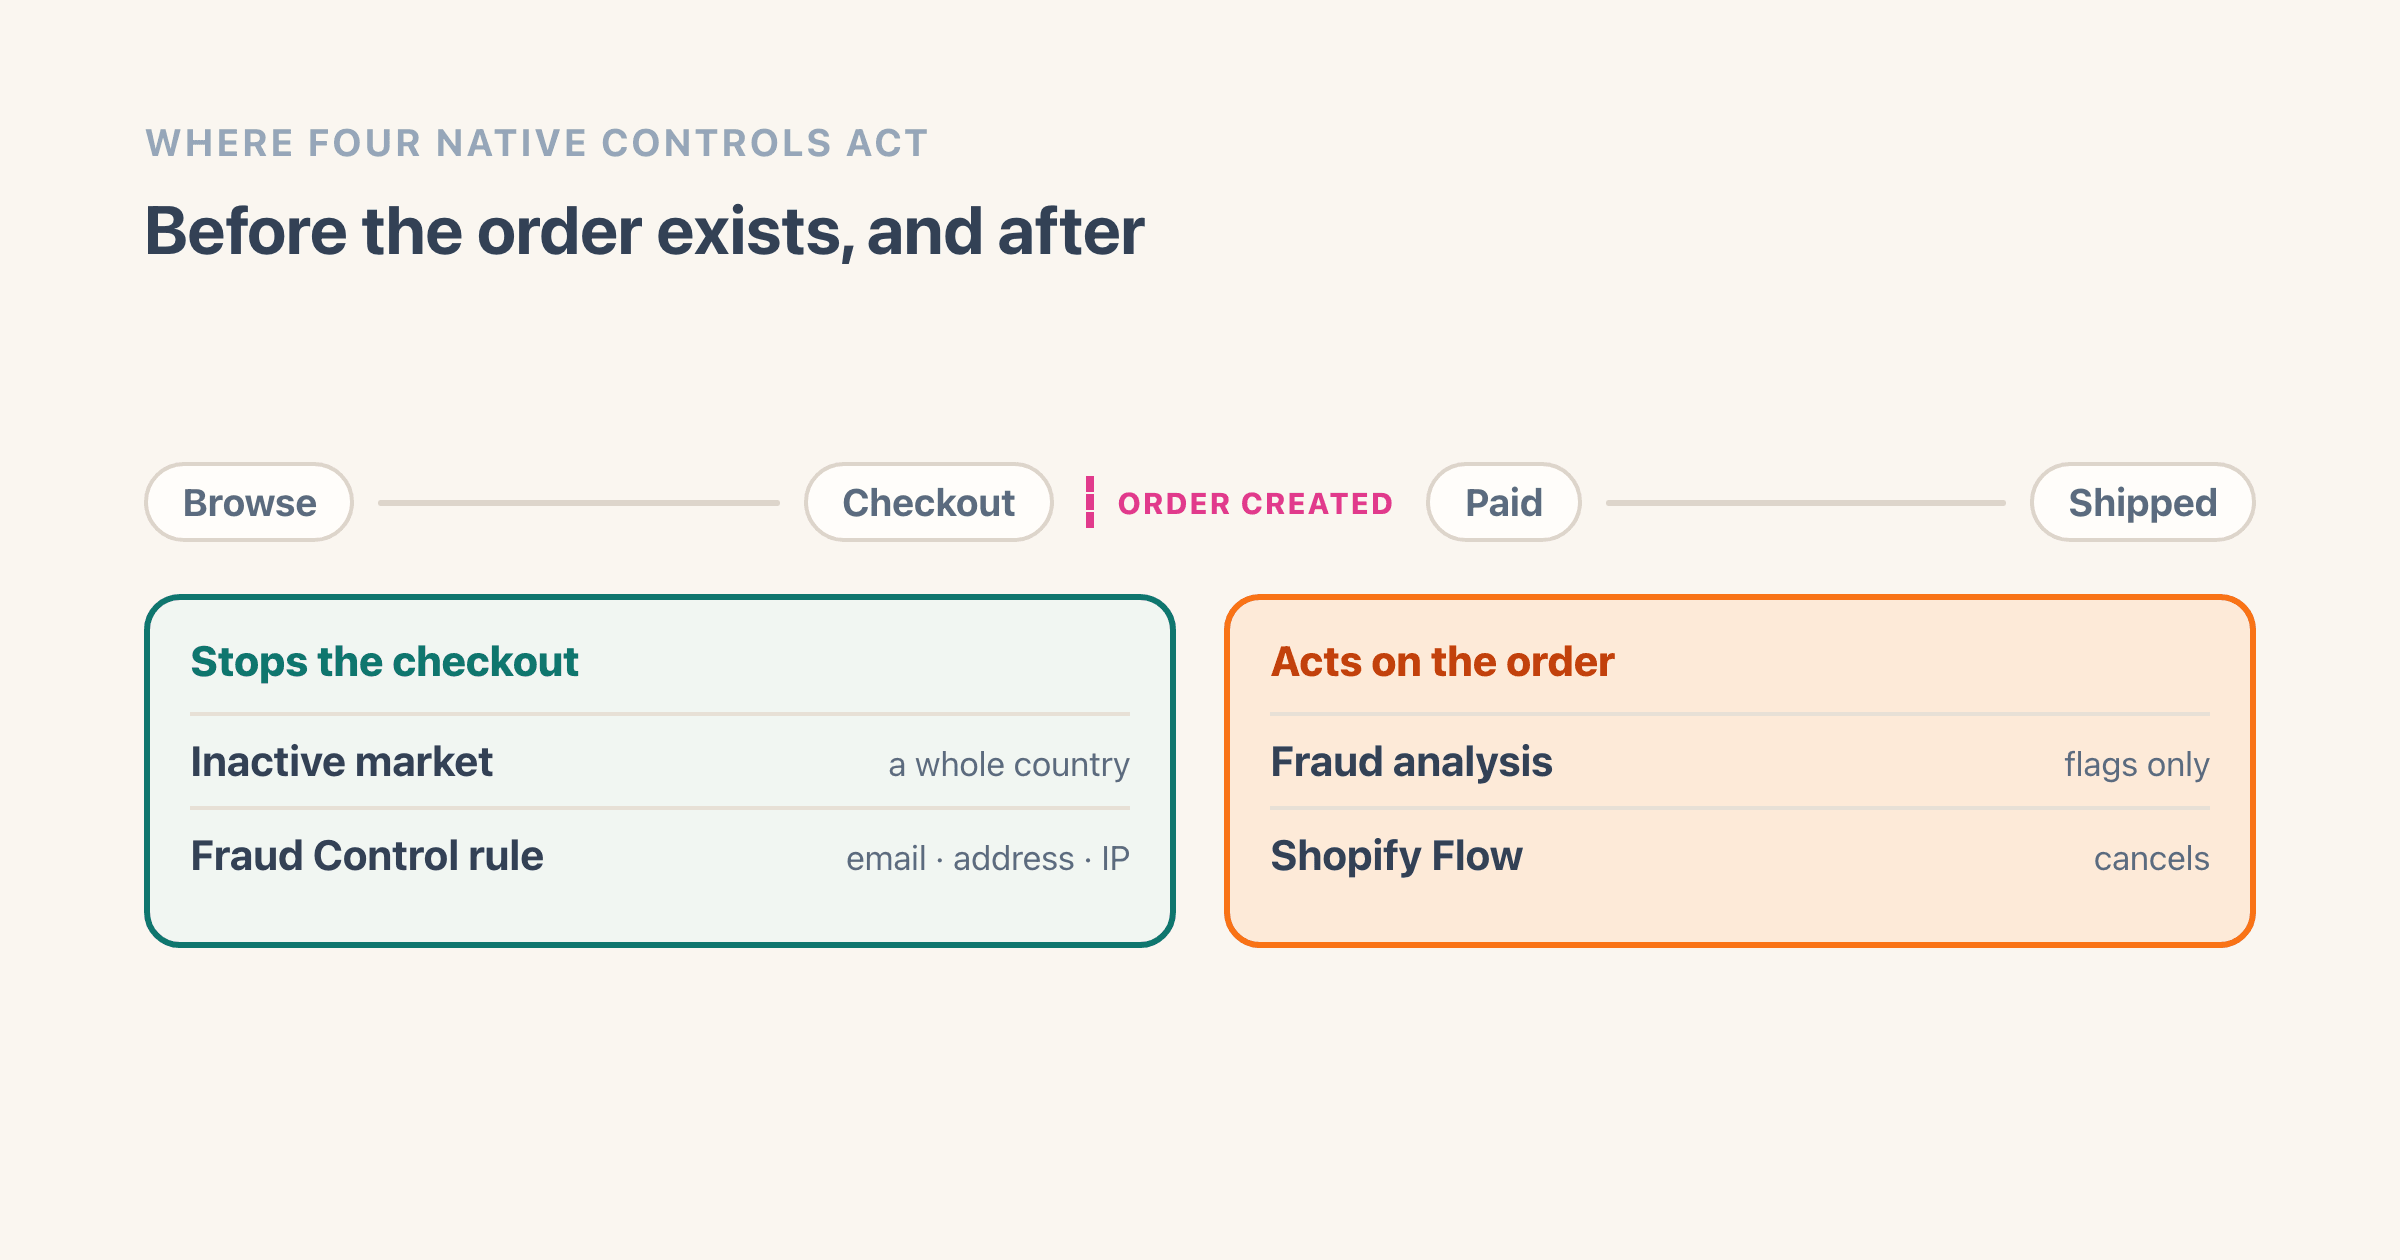This screenshot has height=1260, width=2400.
Task: Click the 'Acts on the order' heading
Action: pos(1442,662)
